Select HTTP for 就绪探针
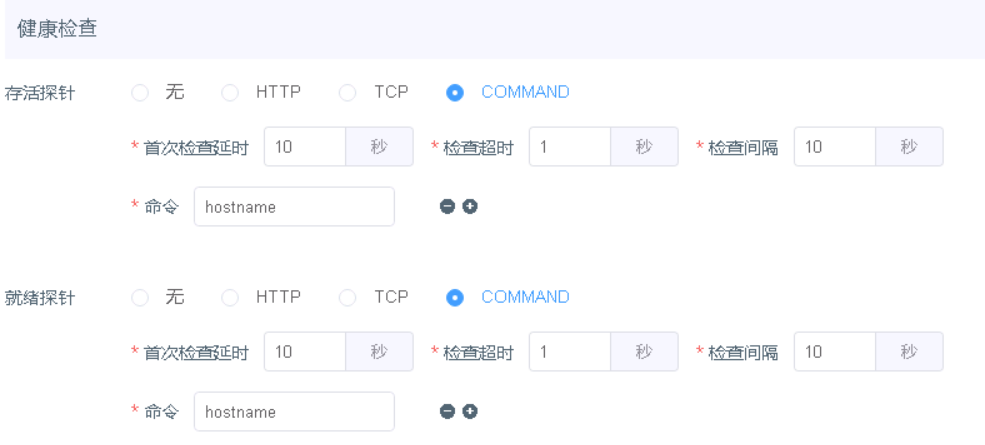985x445 pixels. (x=230, y=297)
